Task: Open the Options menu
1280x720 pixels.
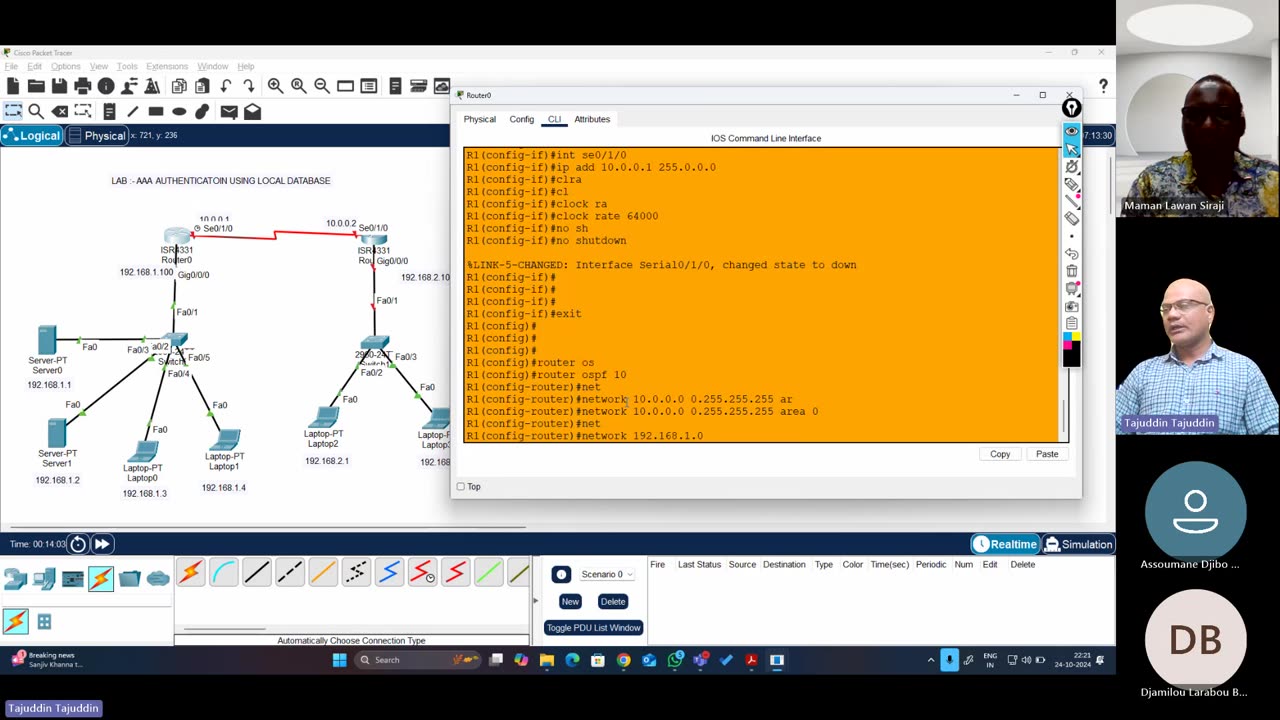Action: point(65,66)
